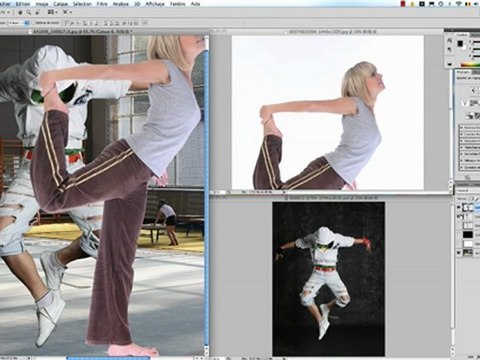Select the Rotate View tool icon
Image resolution: width=480 pixels, height=360 pixels.
click(37, 12)
